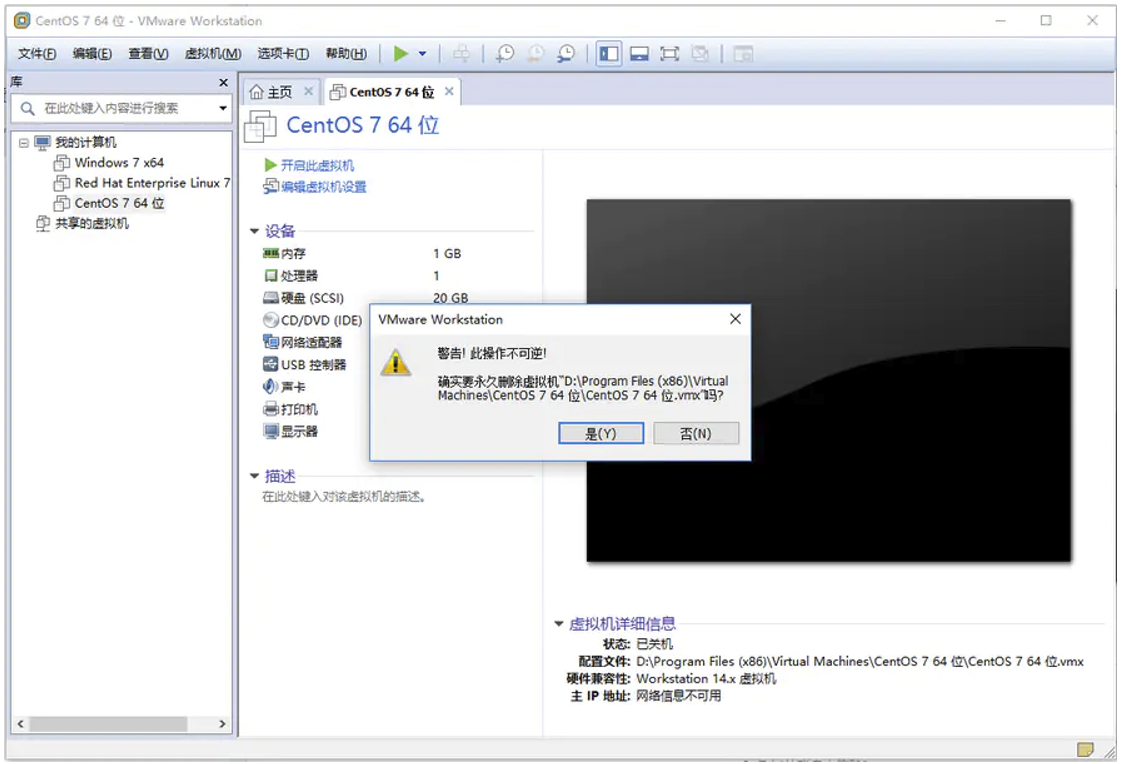Select the CD/DVD (IDE) device row
The width and height of the screenshot is (1122, 764).
(313, 320)
